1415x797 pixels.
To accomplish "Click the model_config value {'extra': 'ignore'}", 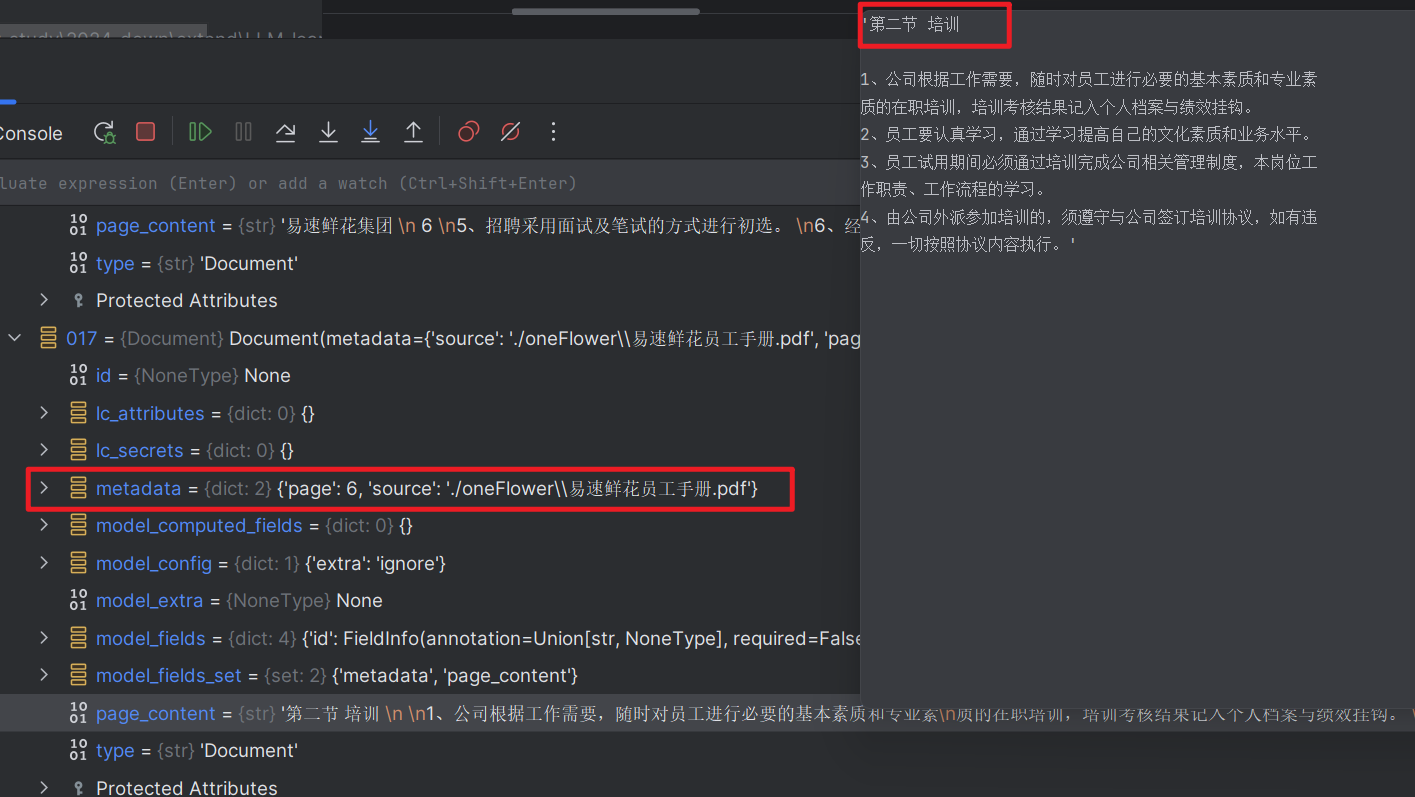I will (375, 563).
